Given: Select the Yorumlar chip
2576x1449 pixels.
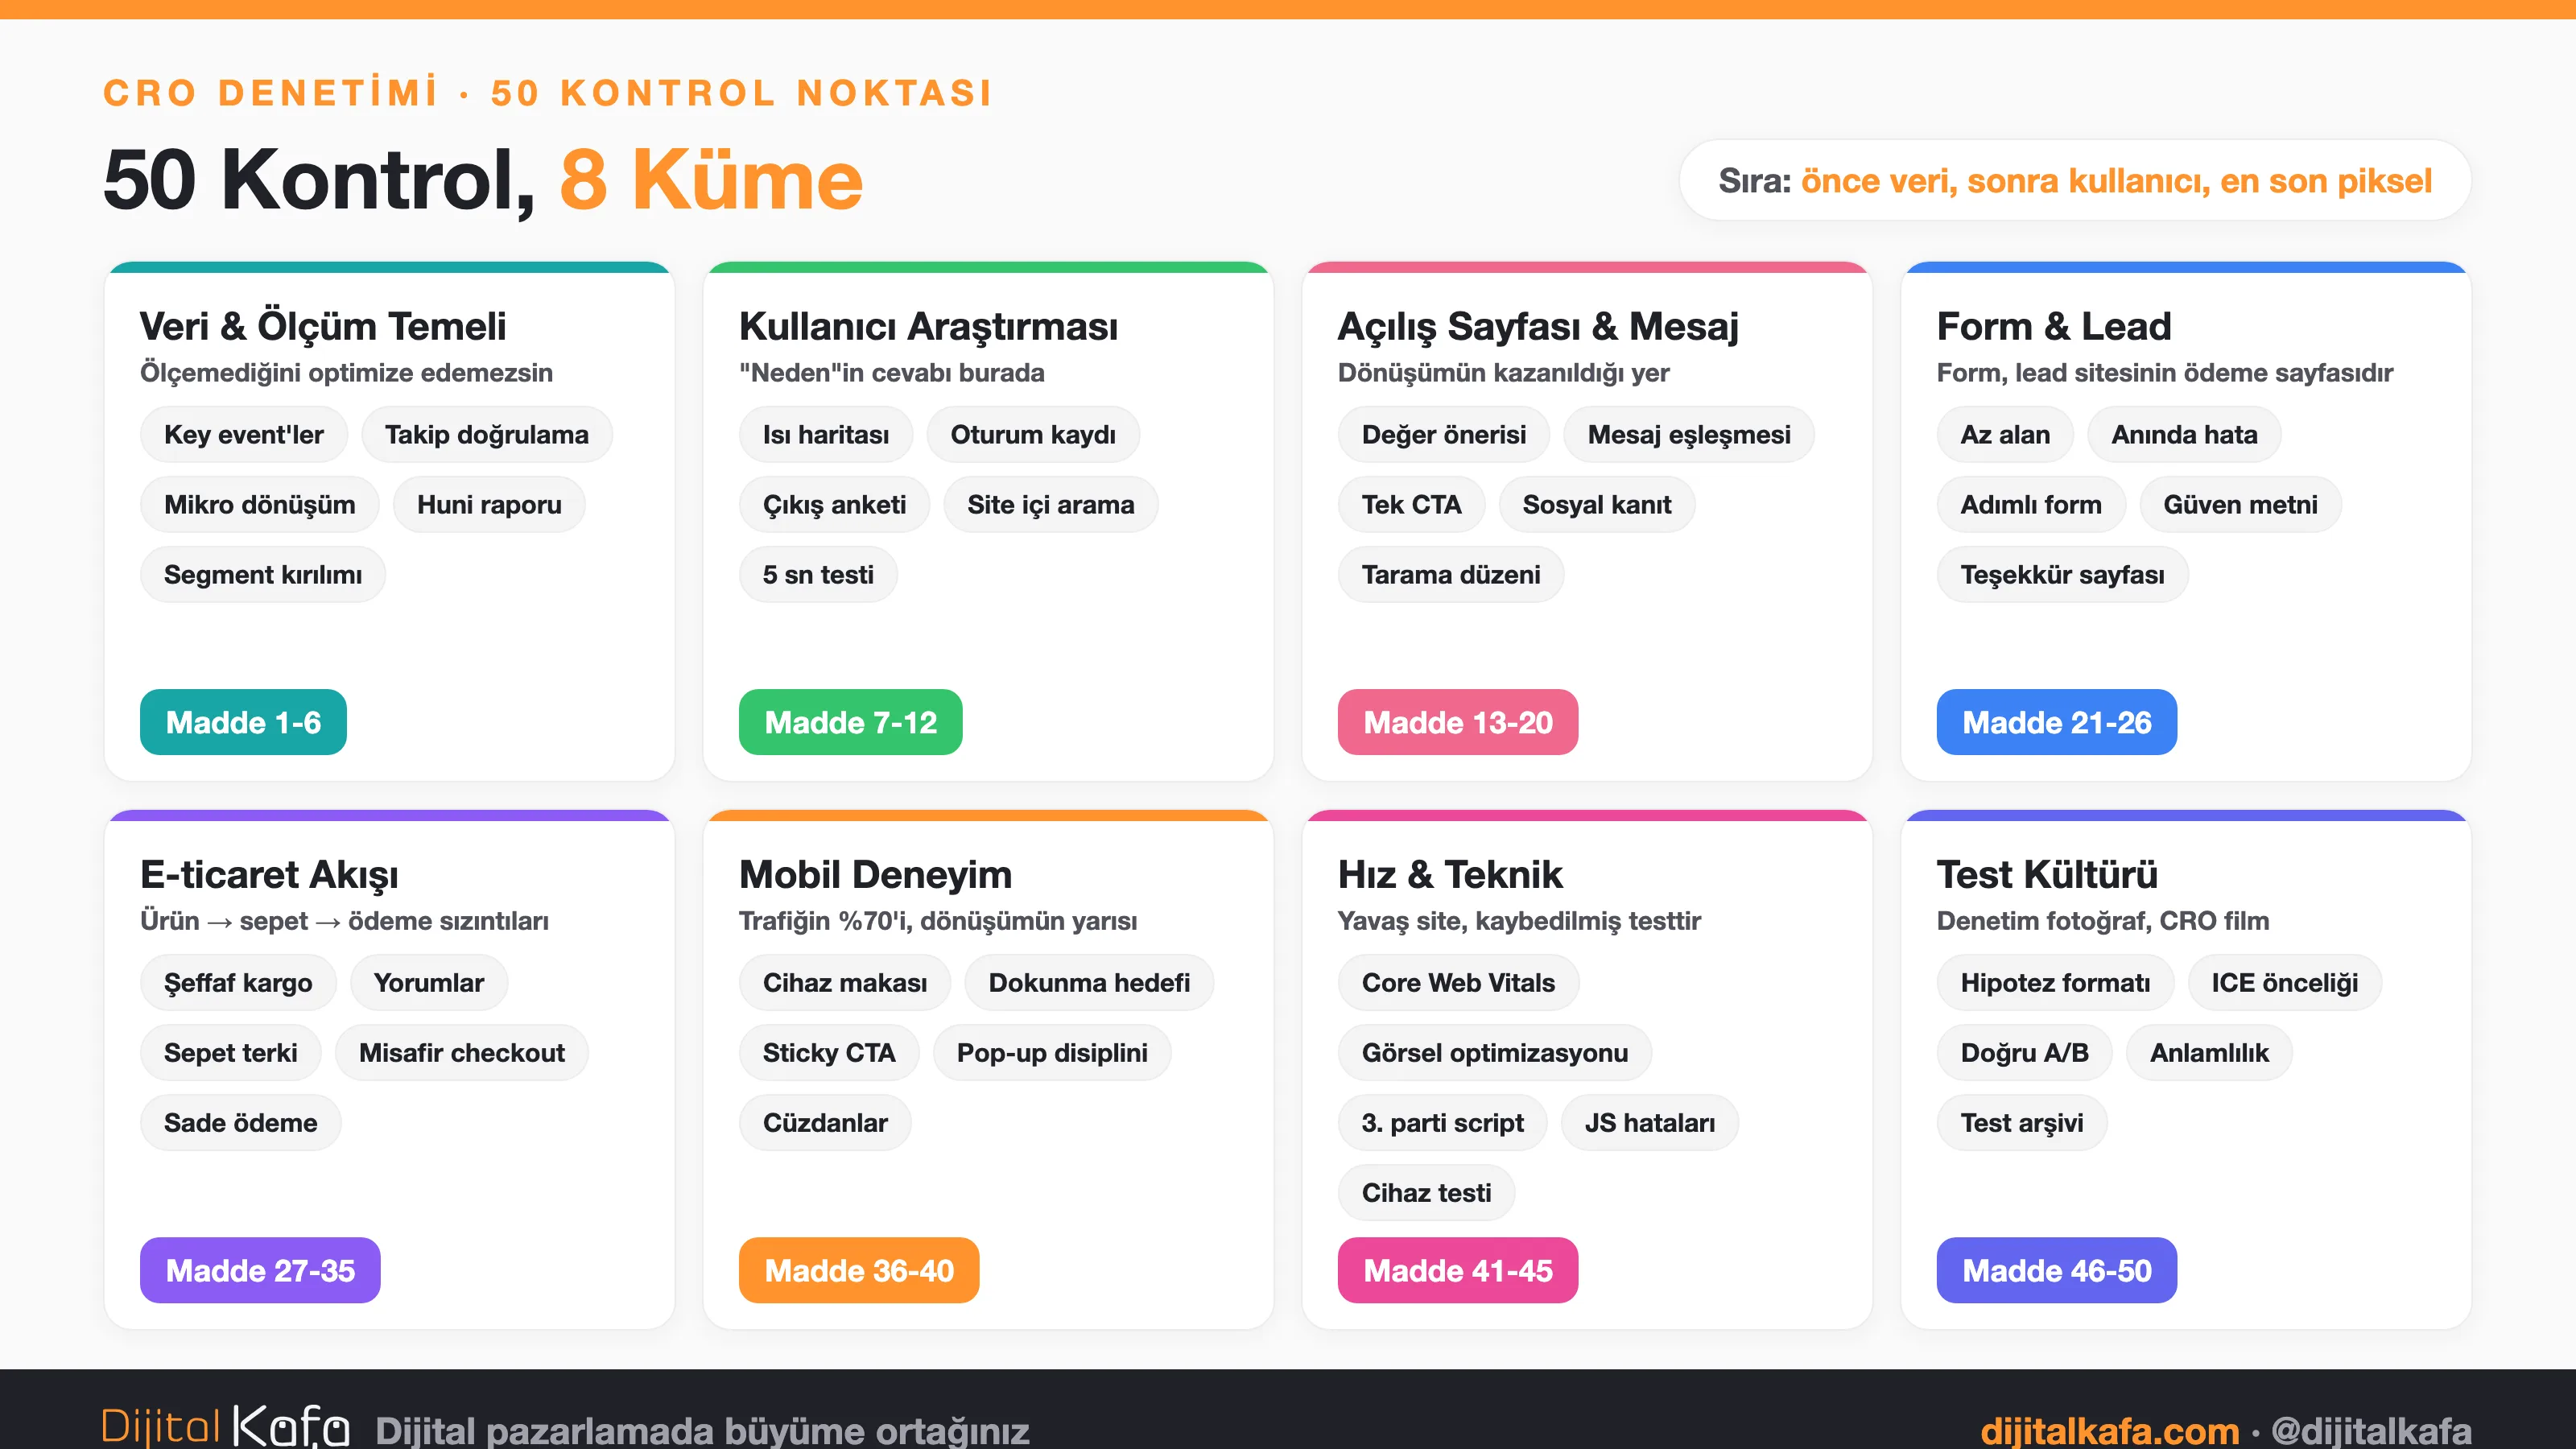Looking at the screenshot, I should point(429,982).
